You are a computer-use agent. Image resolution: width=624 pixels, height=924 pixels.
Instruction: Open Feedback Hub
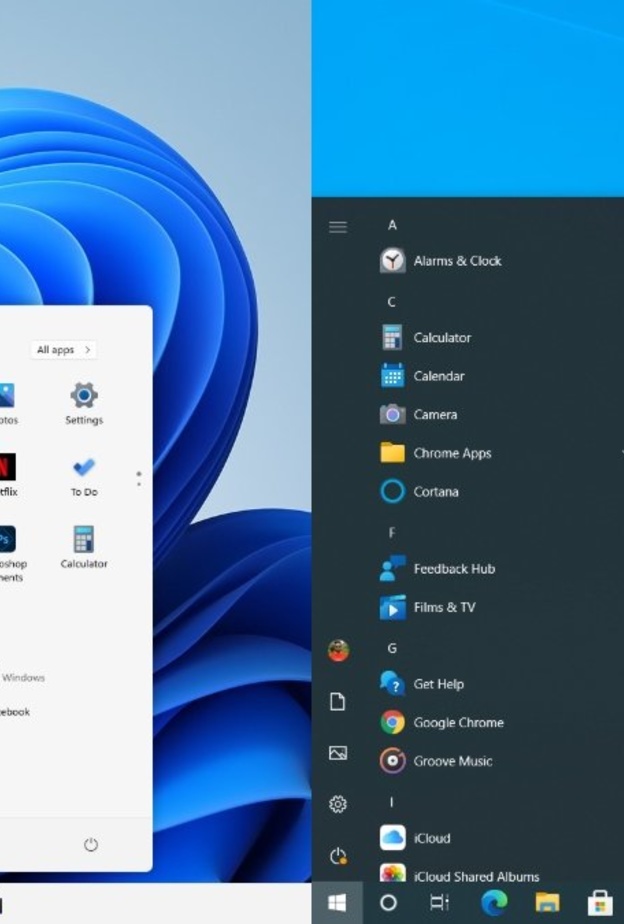tap(453, 569)
